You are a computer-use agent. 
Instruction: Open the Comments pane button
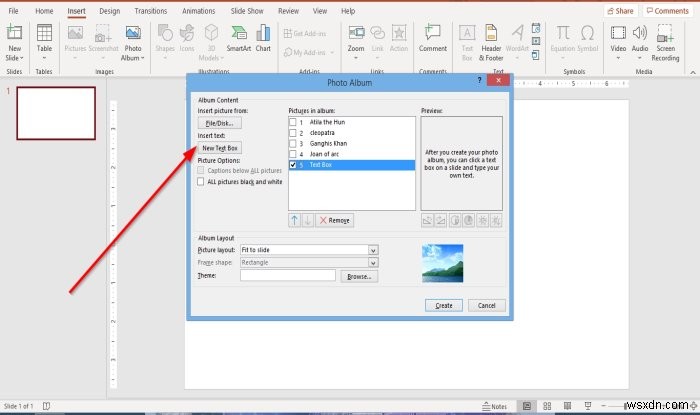(x=667, y=11)
